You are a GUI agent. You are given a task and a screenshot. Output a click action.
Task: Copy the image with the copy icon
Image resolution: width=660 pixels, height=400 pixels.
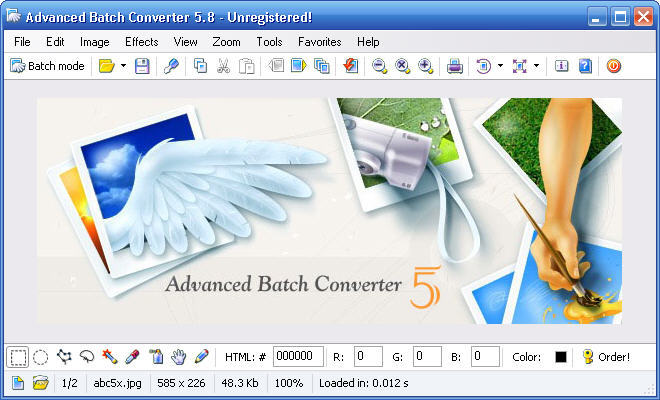(x=200, y=66)
